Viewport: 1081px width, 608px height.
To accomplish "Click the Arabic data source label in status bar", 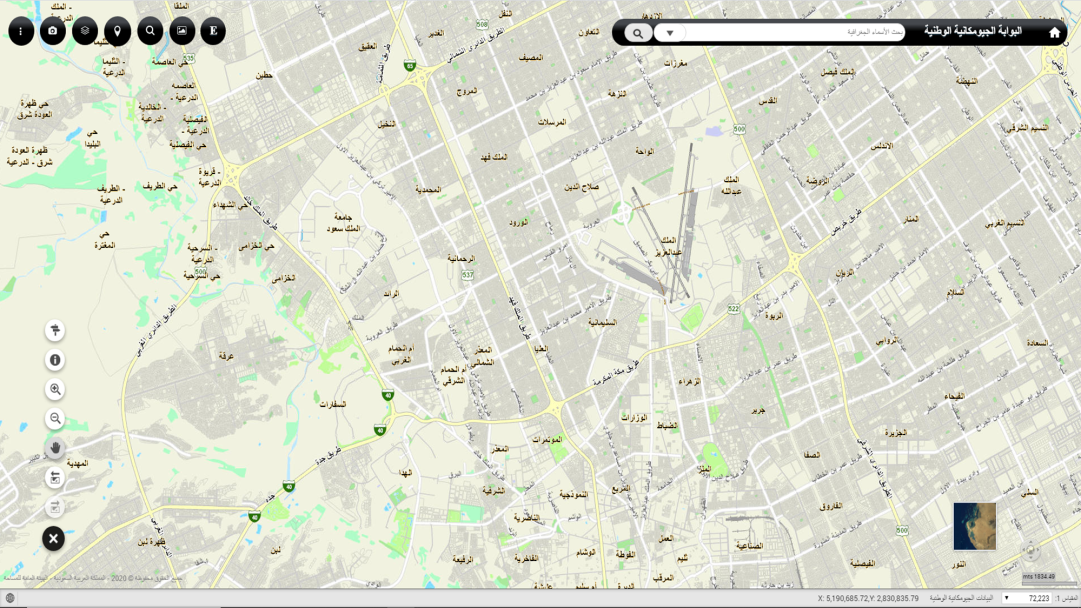I will click(x=961, y=598).
